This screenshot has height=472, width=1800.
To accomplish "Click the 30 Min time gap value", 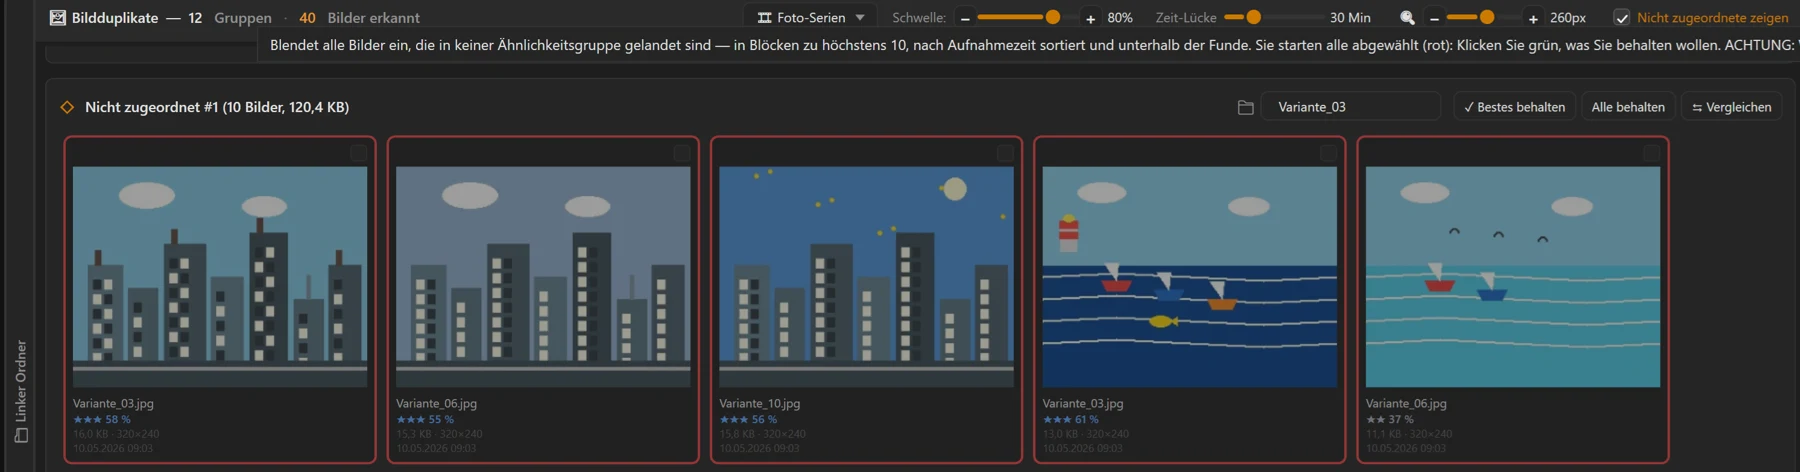I will [1350, 18].
